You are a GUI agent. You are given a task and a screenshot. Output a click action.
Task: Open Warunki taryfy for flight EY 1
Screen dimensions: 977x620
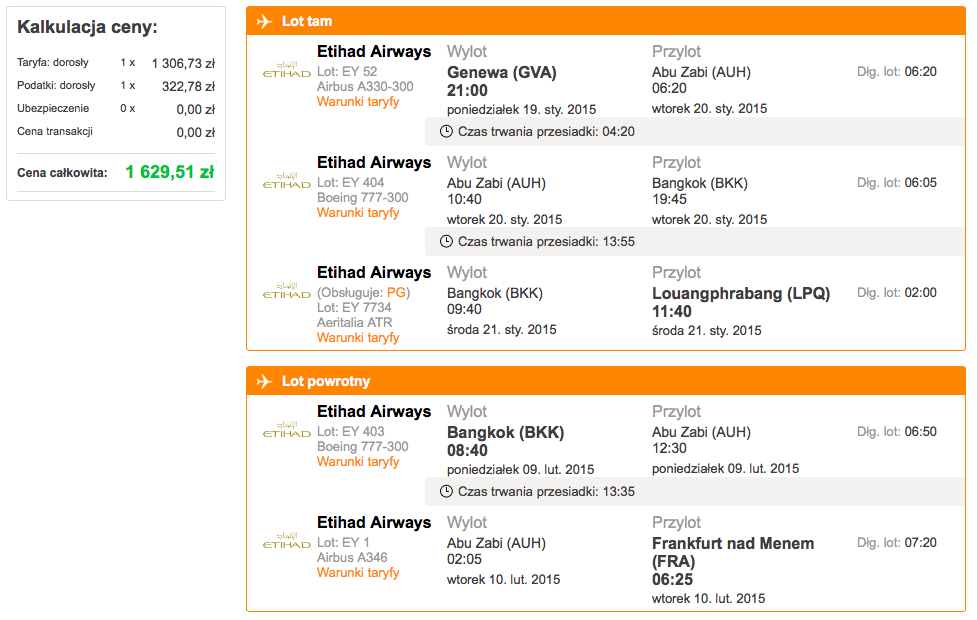[358, 572]
